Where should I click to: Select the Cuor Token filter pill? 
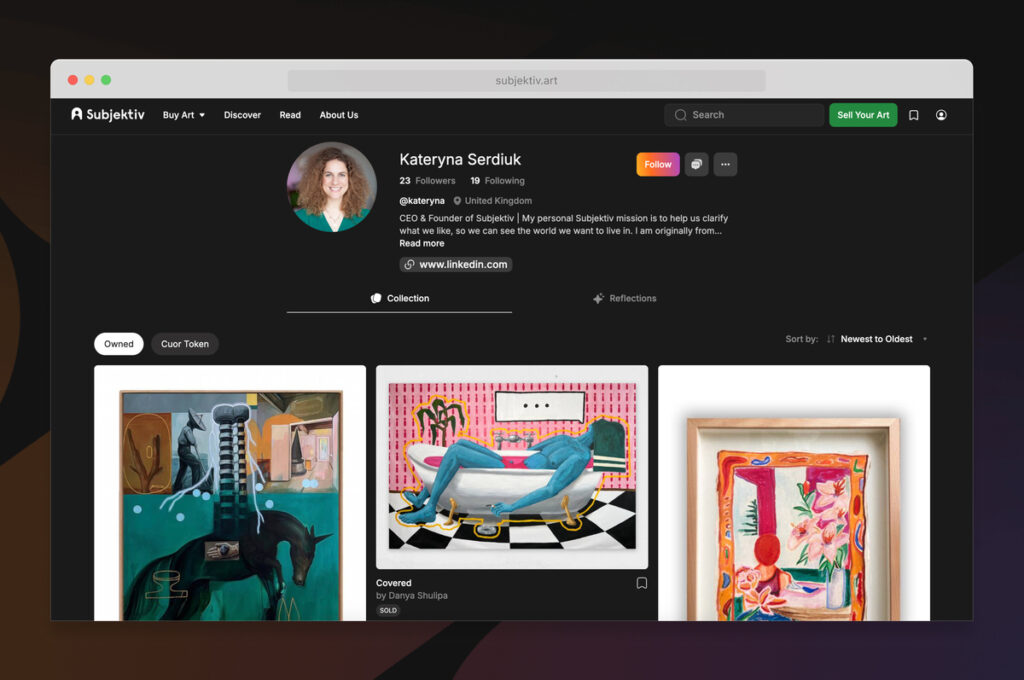pos(185,344)
